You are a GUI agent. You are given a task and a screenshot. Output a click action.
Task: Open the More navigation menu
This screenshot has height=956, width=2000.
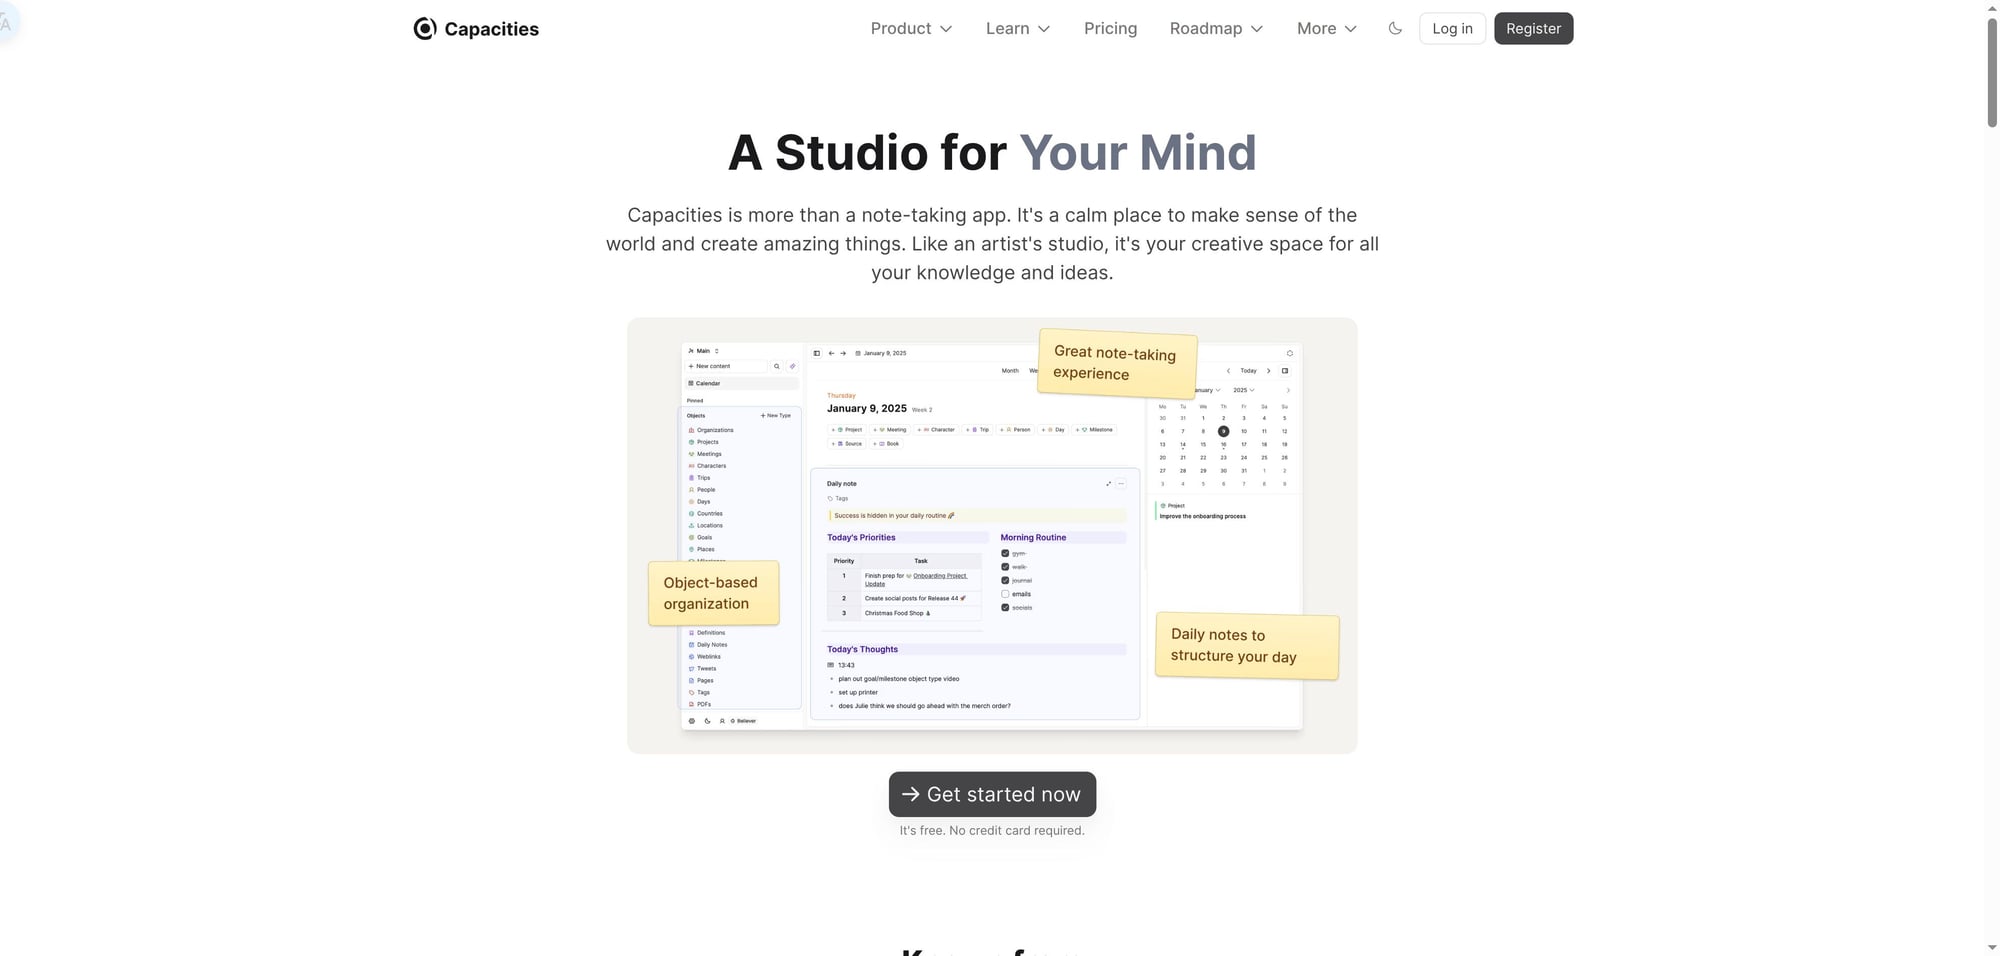point(1326,29)
